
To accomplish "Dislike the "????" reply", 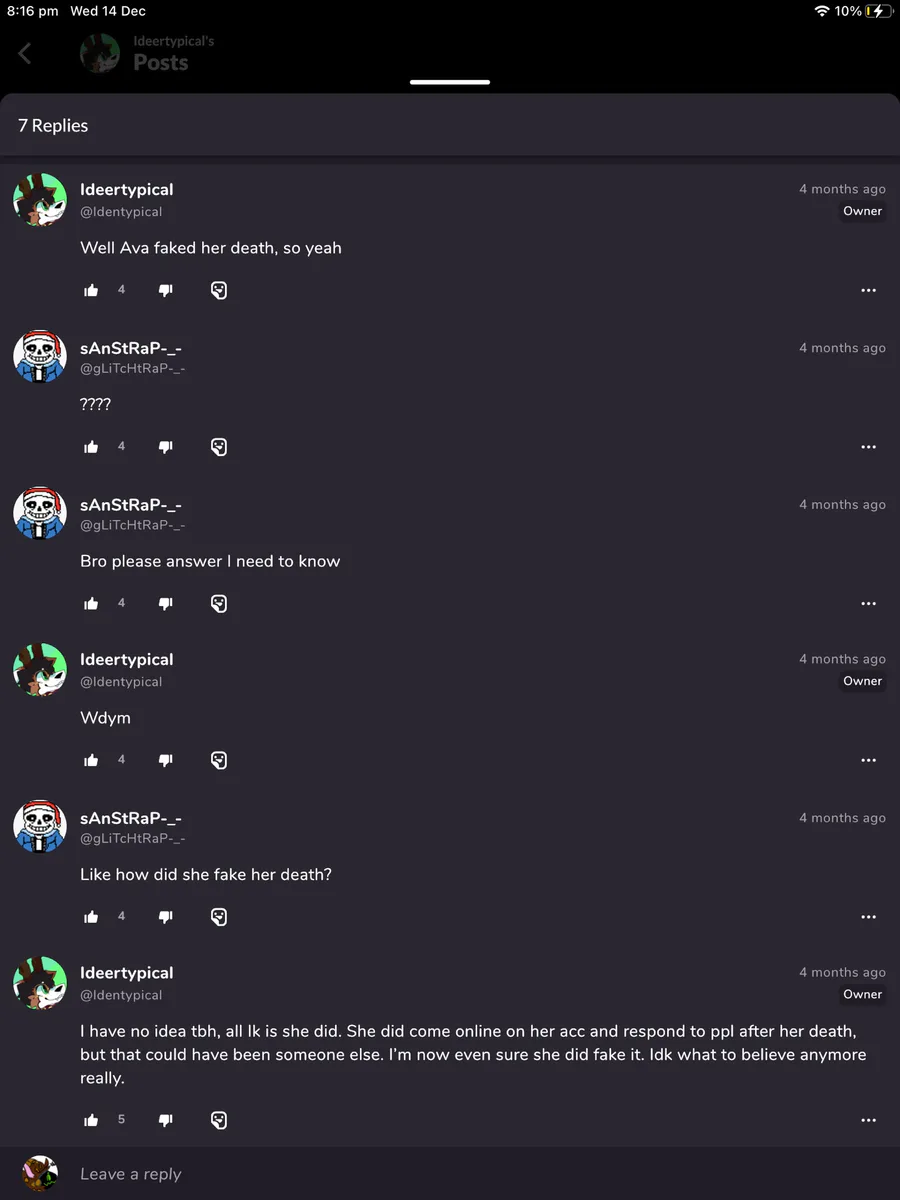I will (x=166, y=447).
